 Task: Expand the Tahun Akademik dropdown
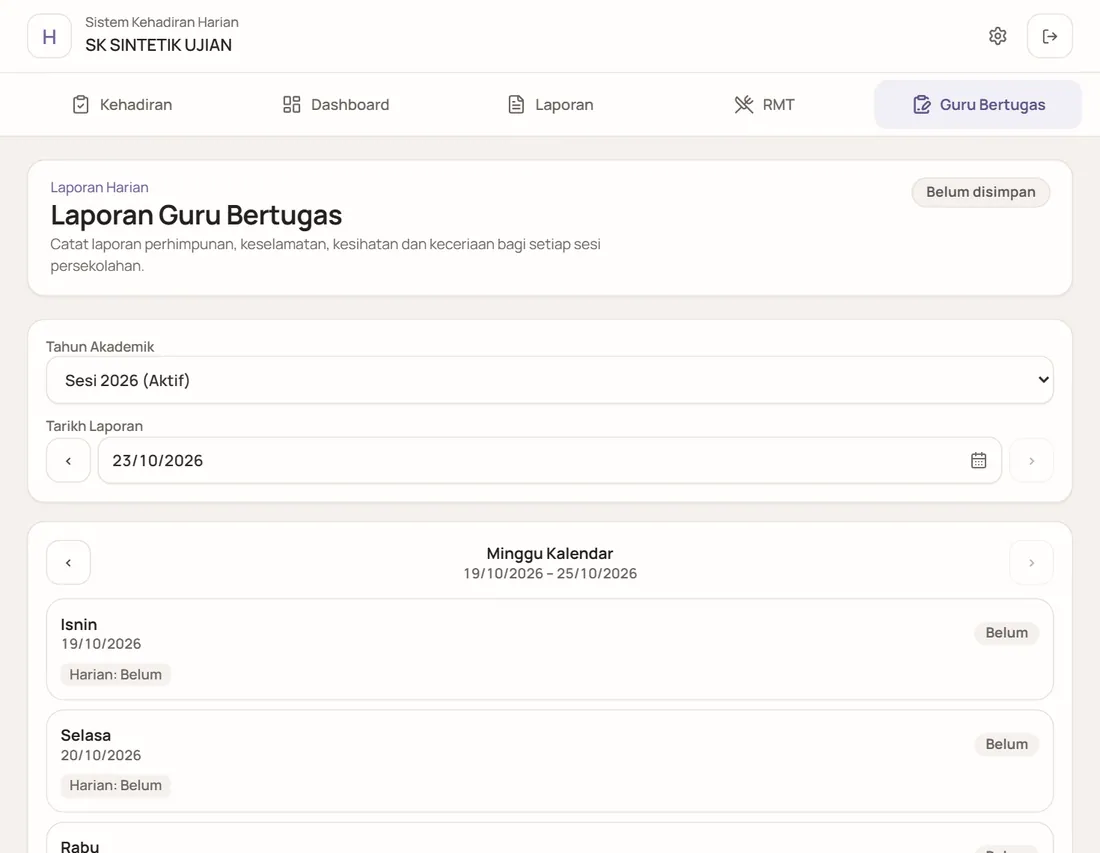(550, 380)
